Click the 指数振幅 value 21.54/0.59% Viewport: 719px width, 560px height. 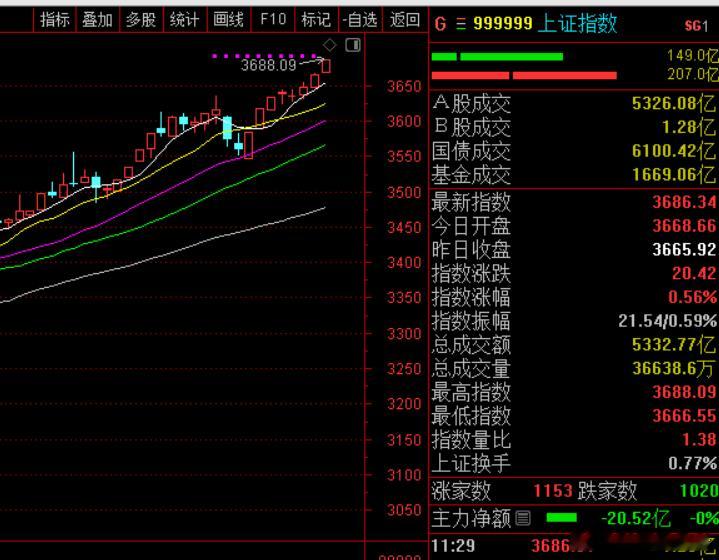668,321
